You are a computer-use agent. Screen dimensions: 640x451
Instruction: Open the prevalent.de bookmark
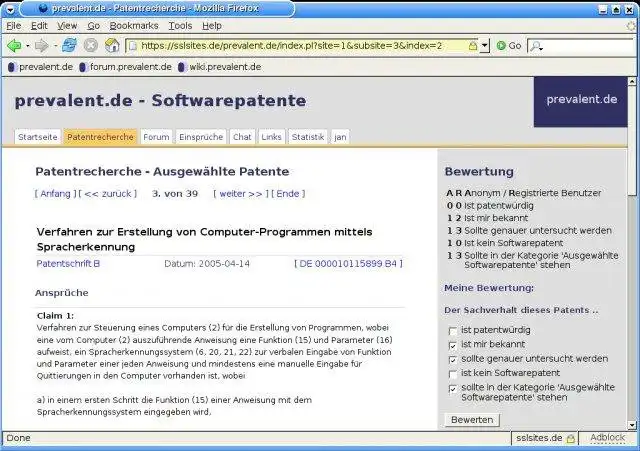coord(40,67)
